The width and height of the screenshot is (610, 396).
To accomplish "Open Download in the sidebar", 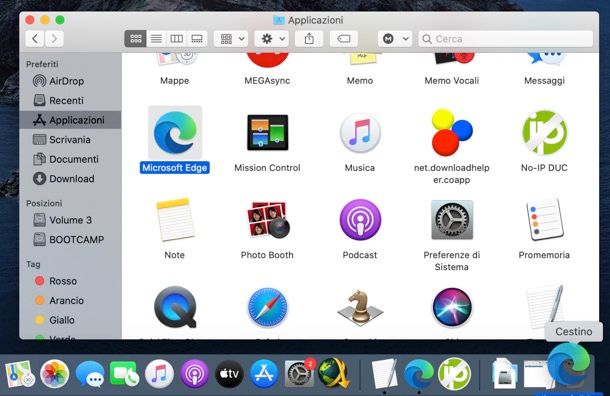I will tap(70, 179).
